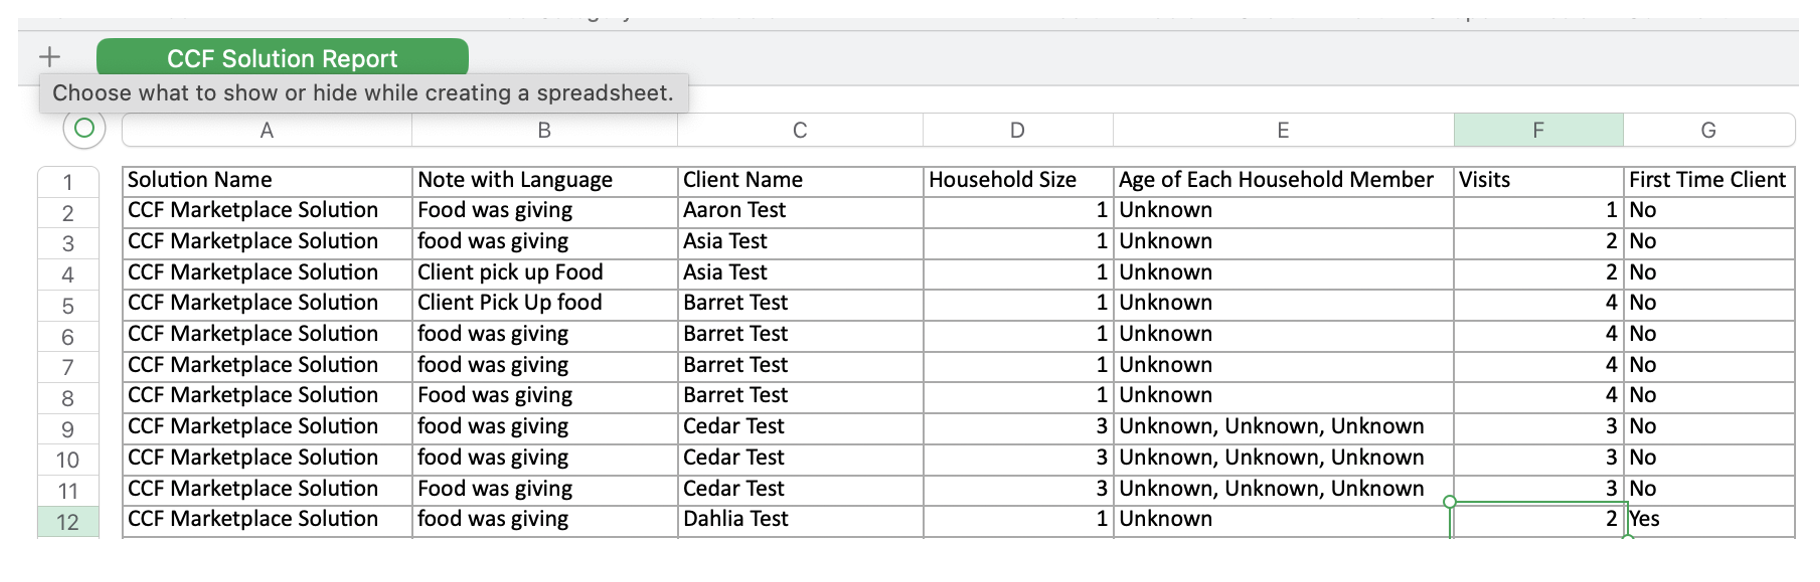The width and height of the screenshot is (1820, 582).
Task: Click the circular table handle above row numbers
Action: 84,128
